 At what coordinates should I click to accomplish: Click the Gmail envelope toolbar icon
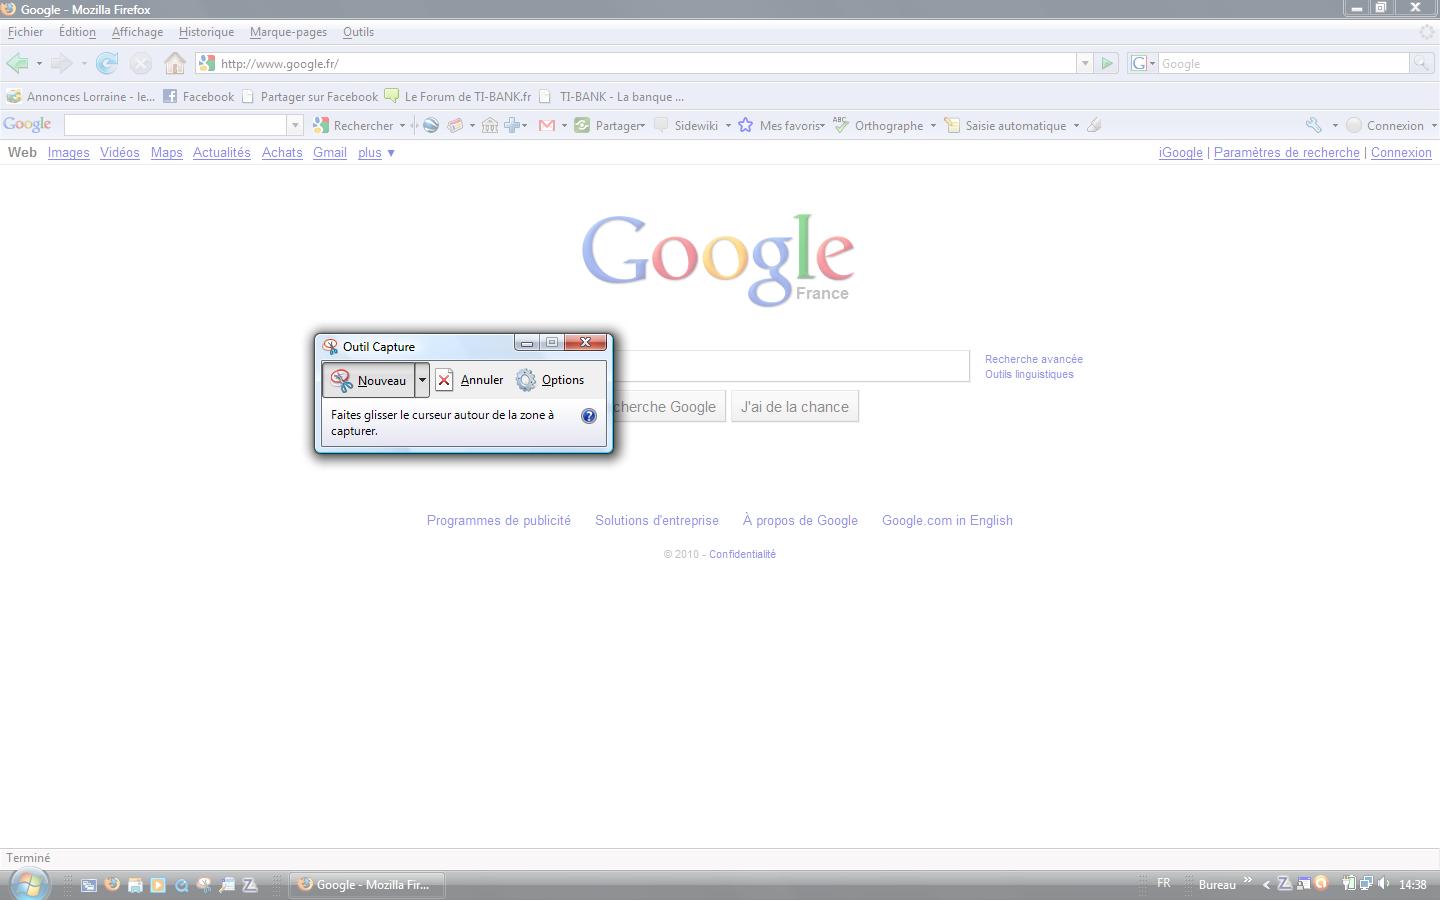point(547,125)
